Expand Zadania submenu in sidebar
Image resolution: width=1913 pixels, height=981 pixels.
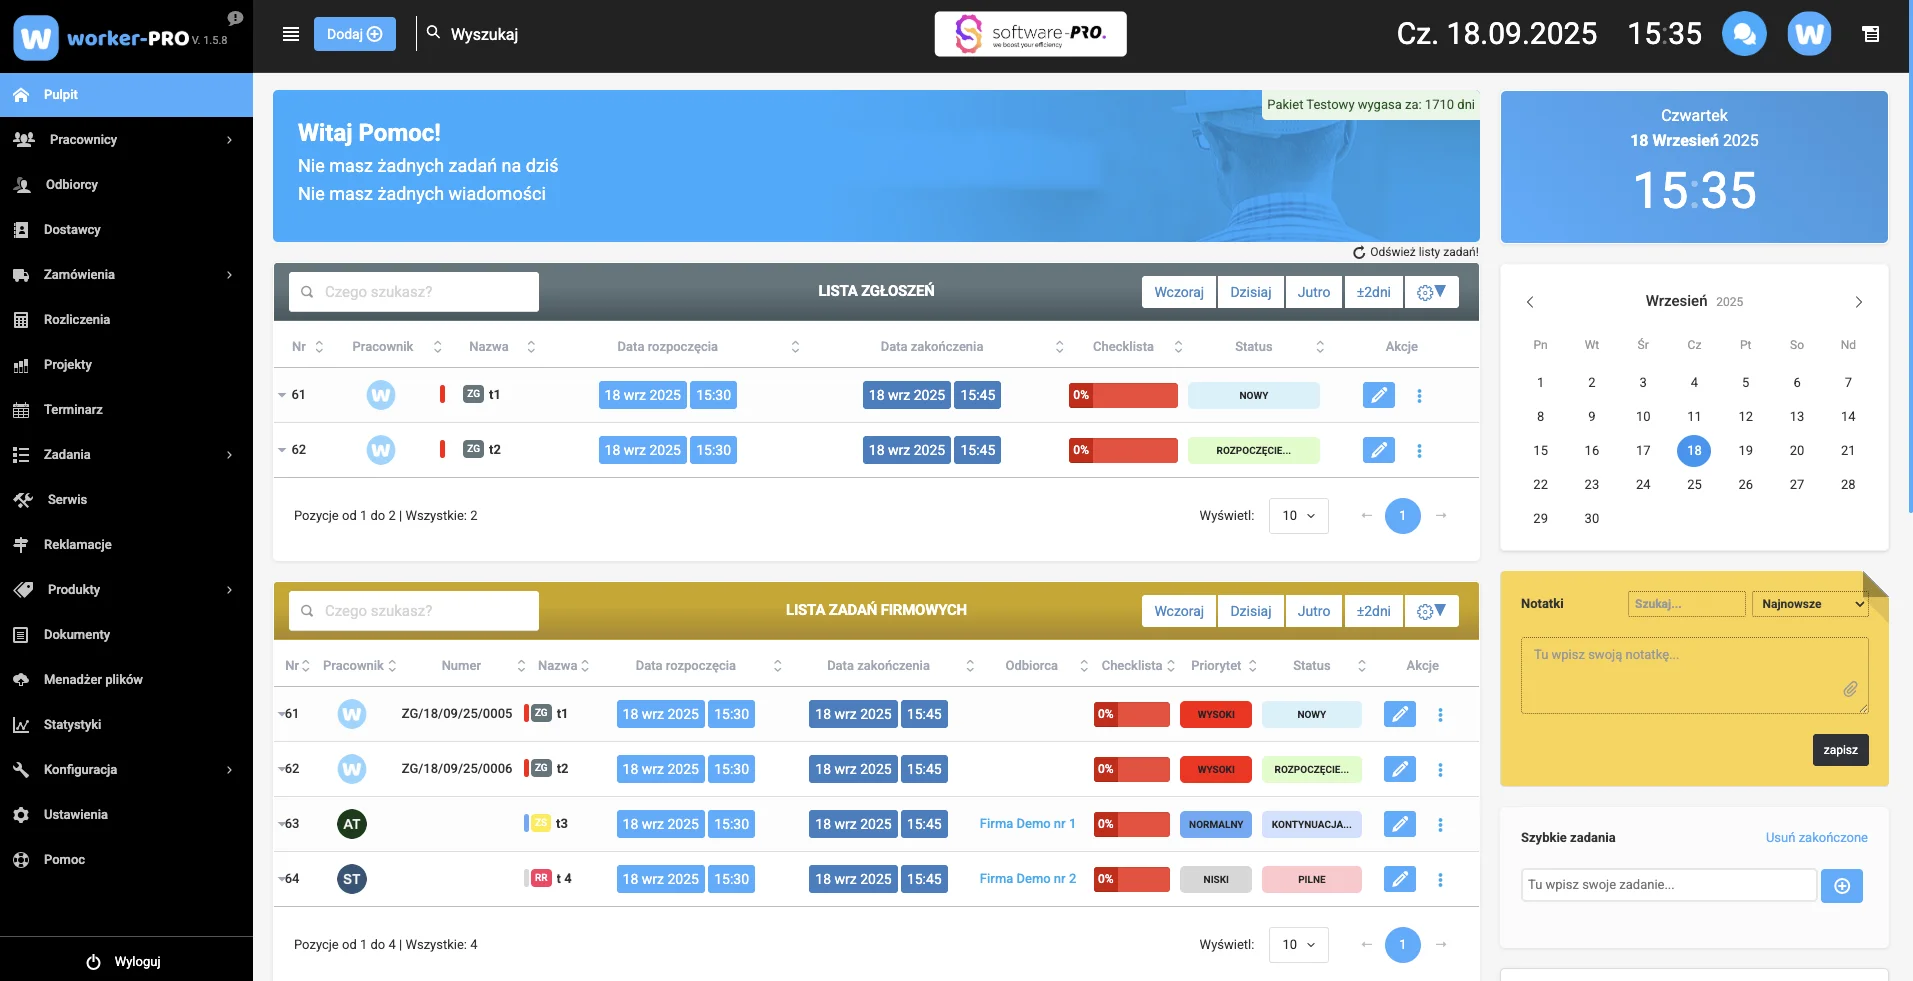pos(229,455)
